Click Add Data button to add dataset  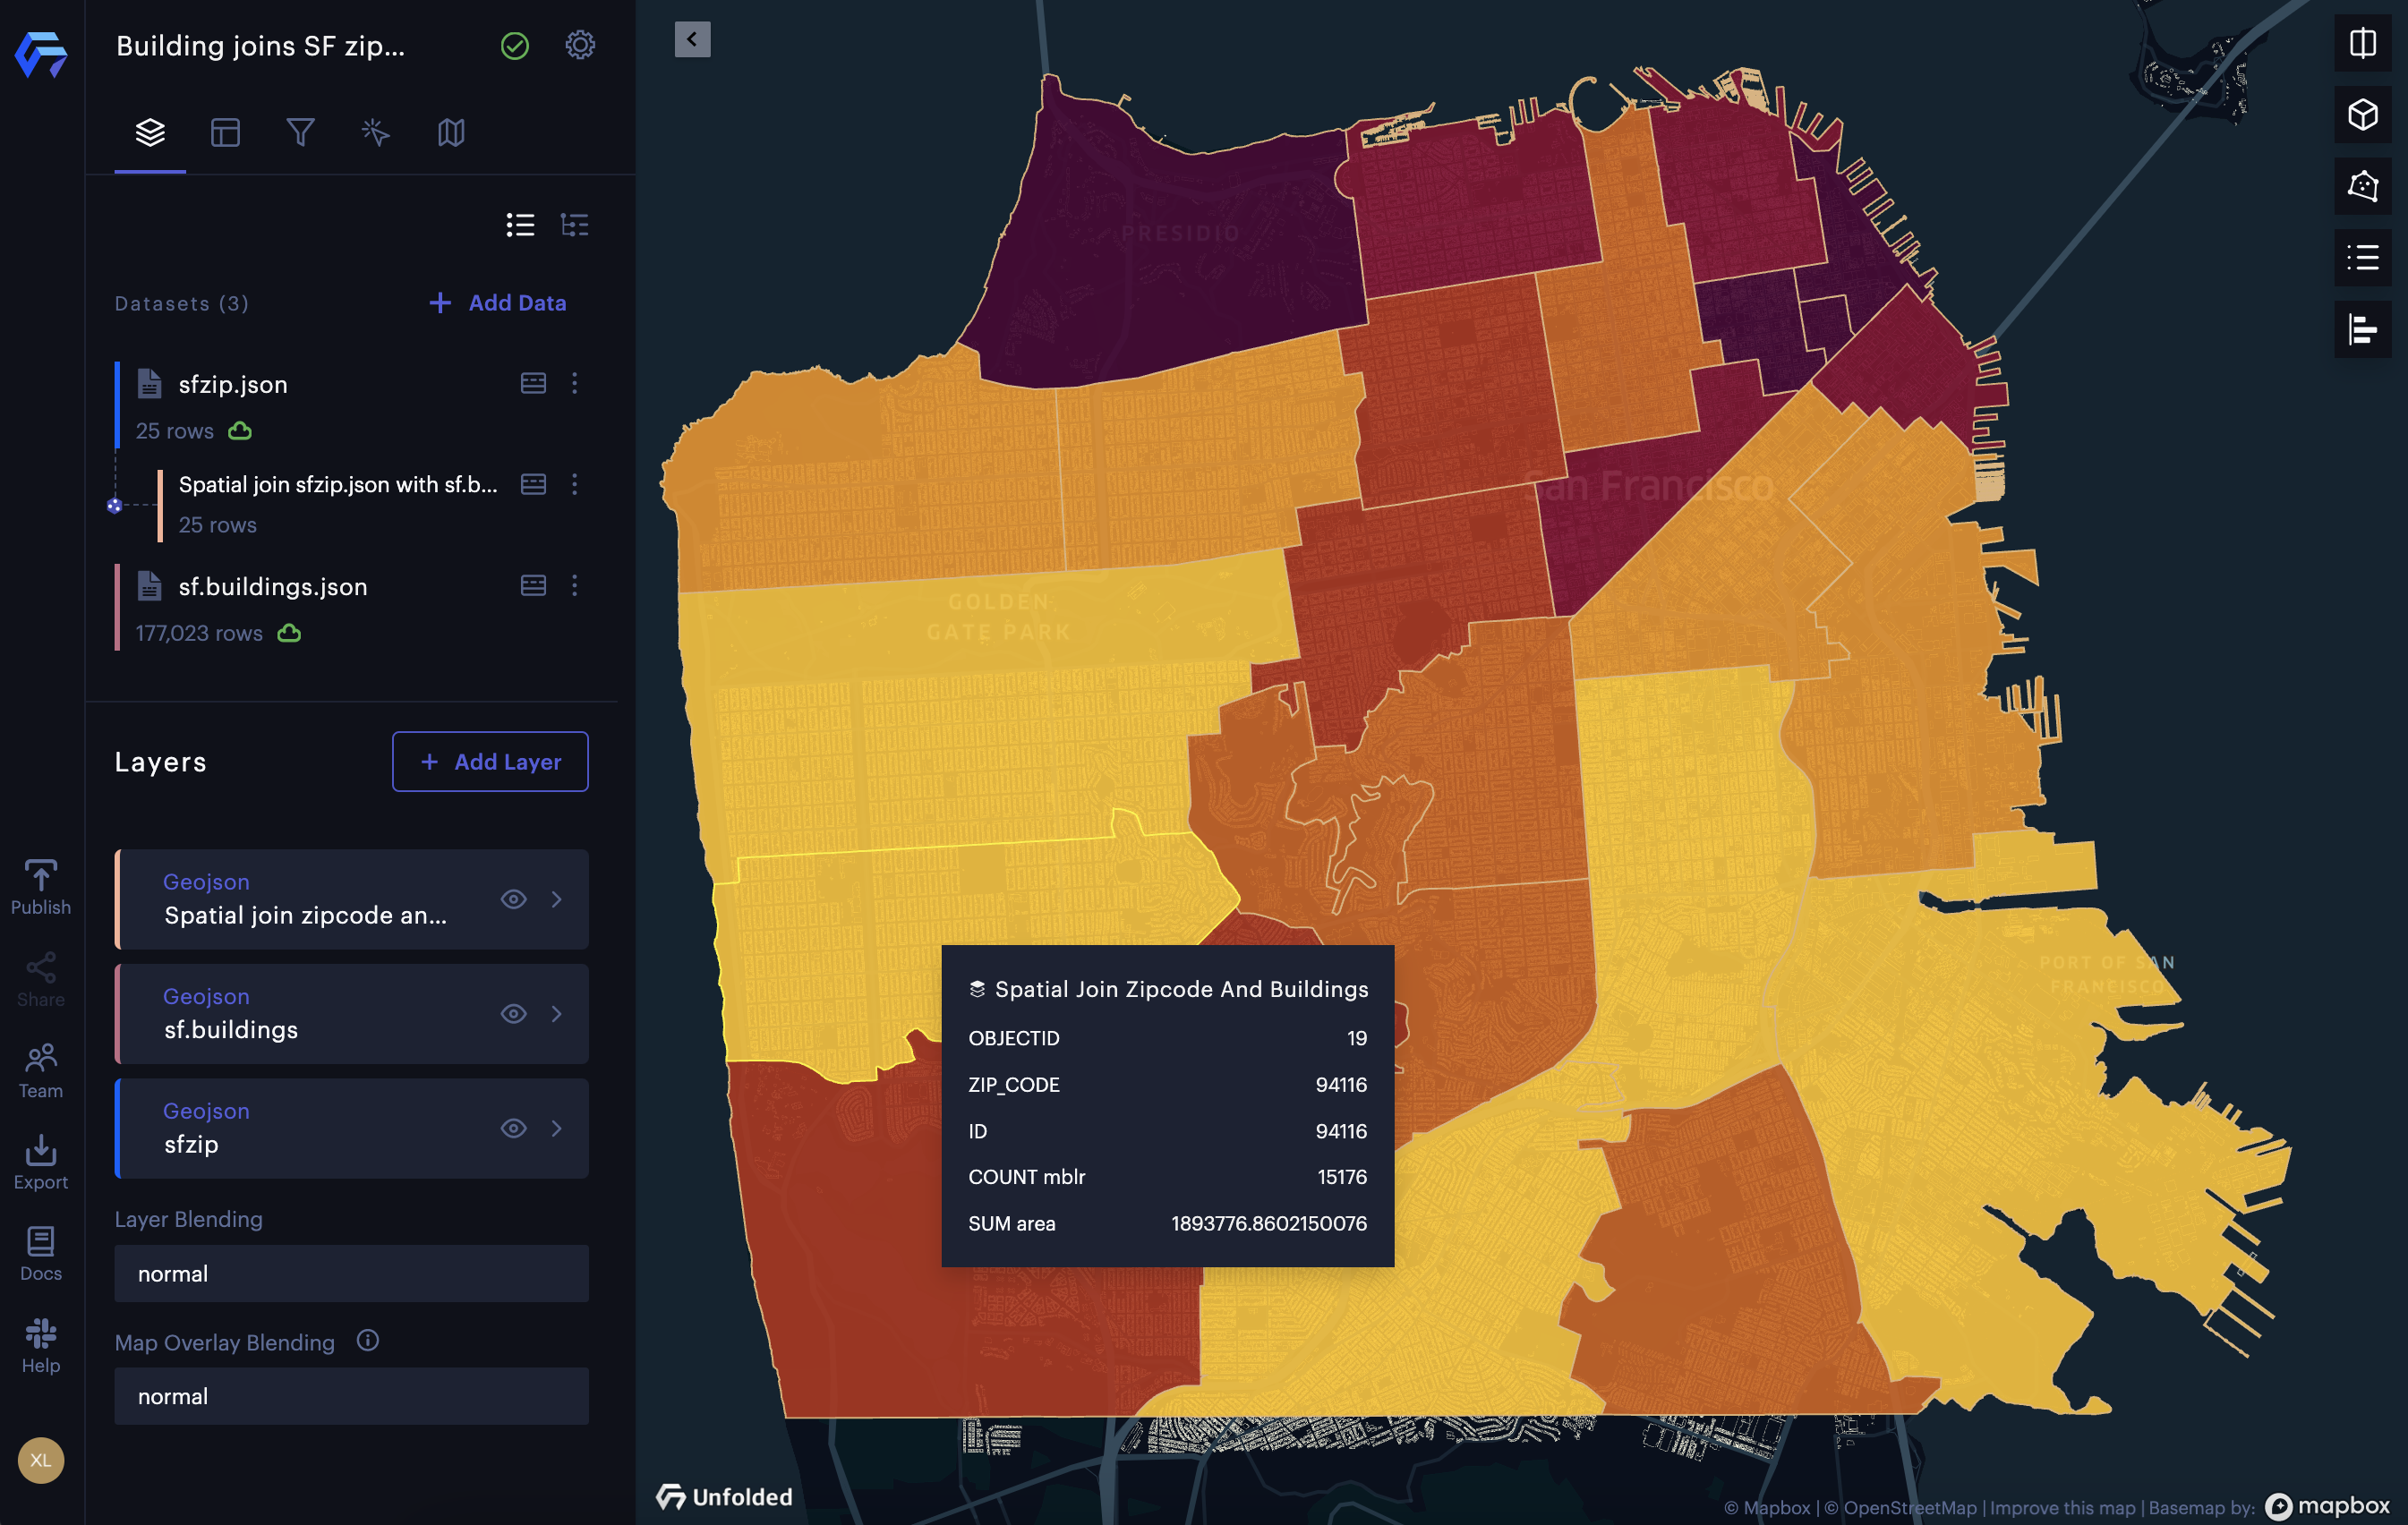coord(497,300)
